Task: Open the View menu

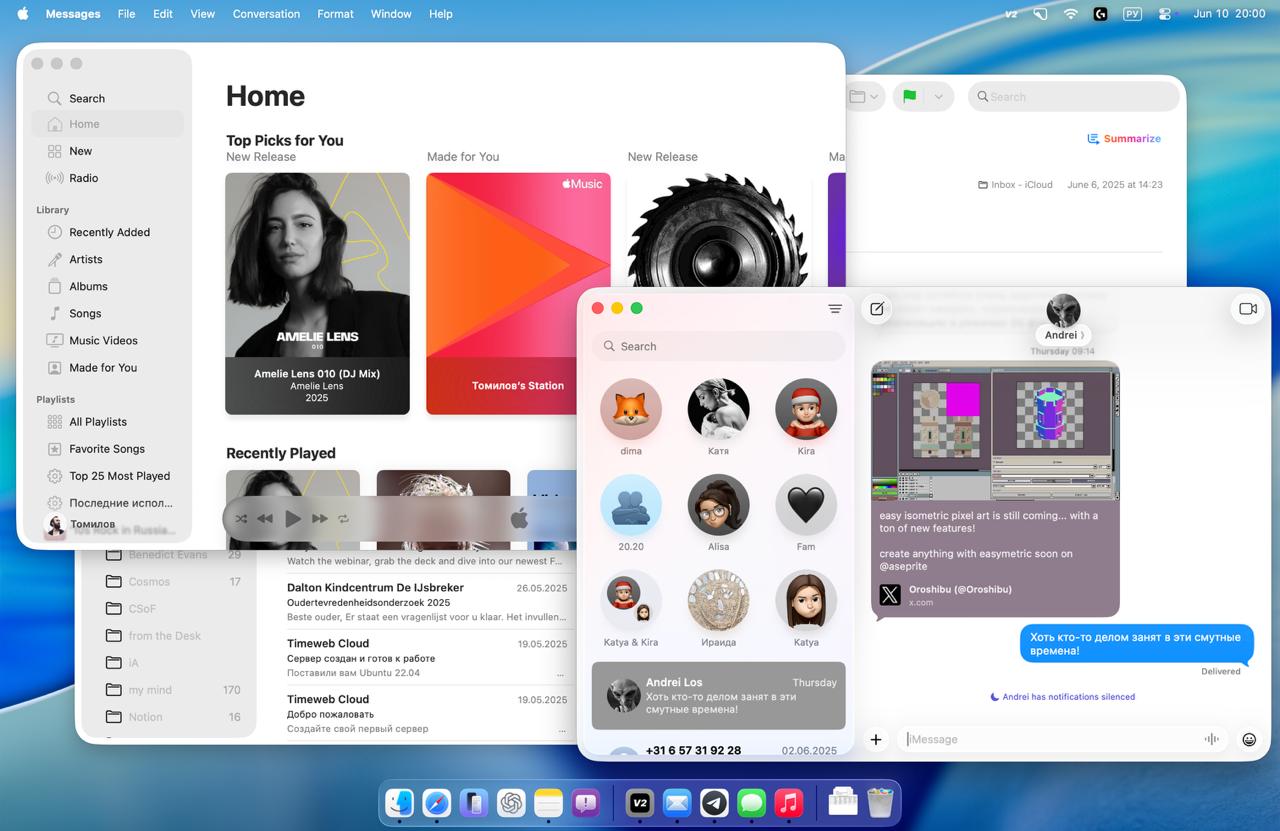Action: 203,14
